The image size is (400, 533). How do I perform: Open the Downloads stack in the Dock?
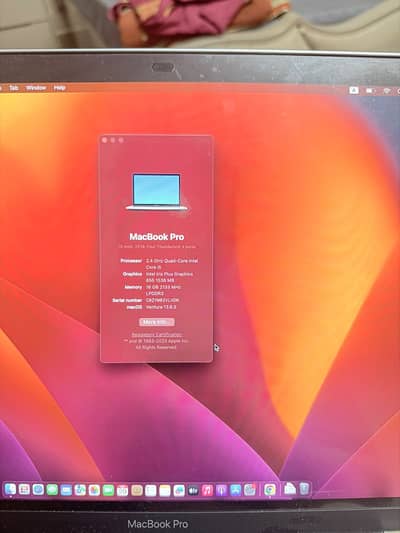[x=290, y=489]
